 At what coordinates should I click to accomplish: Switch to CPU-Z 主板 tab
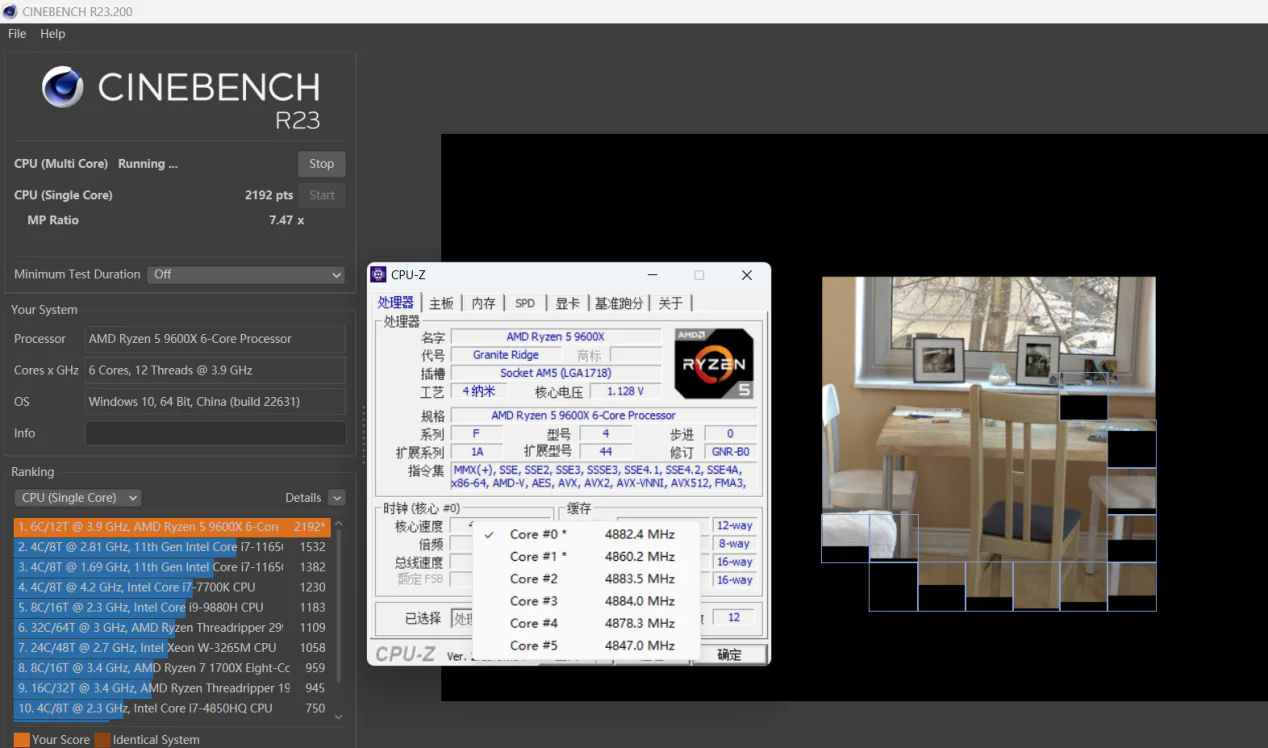(x=441, y=303)
